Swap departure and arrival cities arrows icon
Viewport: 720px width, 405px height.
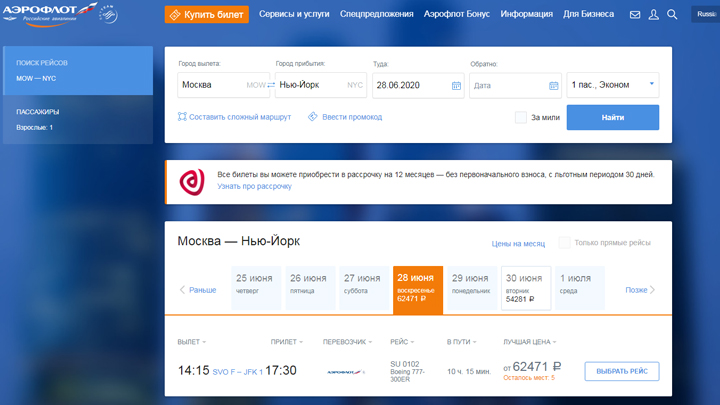pyautogui.click(x=271, y=85)
